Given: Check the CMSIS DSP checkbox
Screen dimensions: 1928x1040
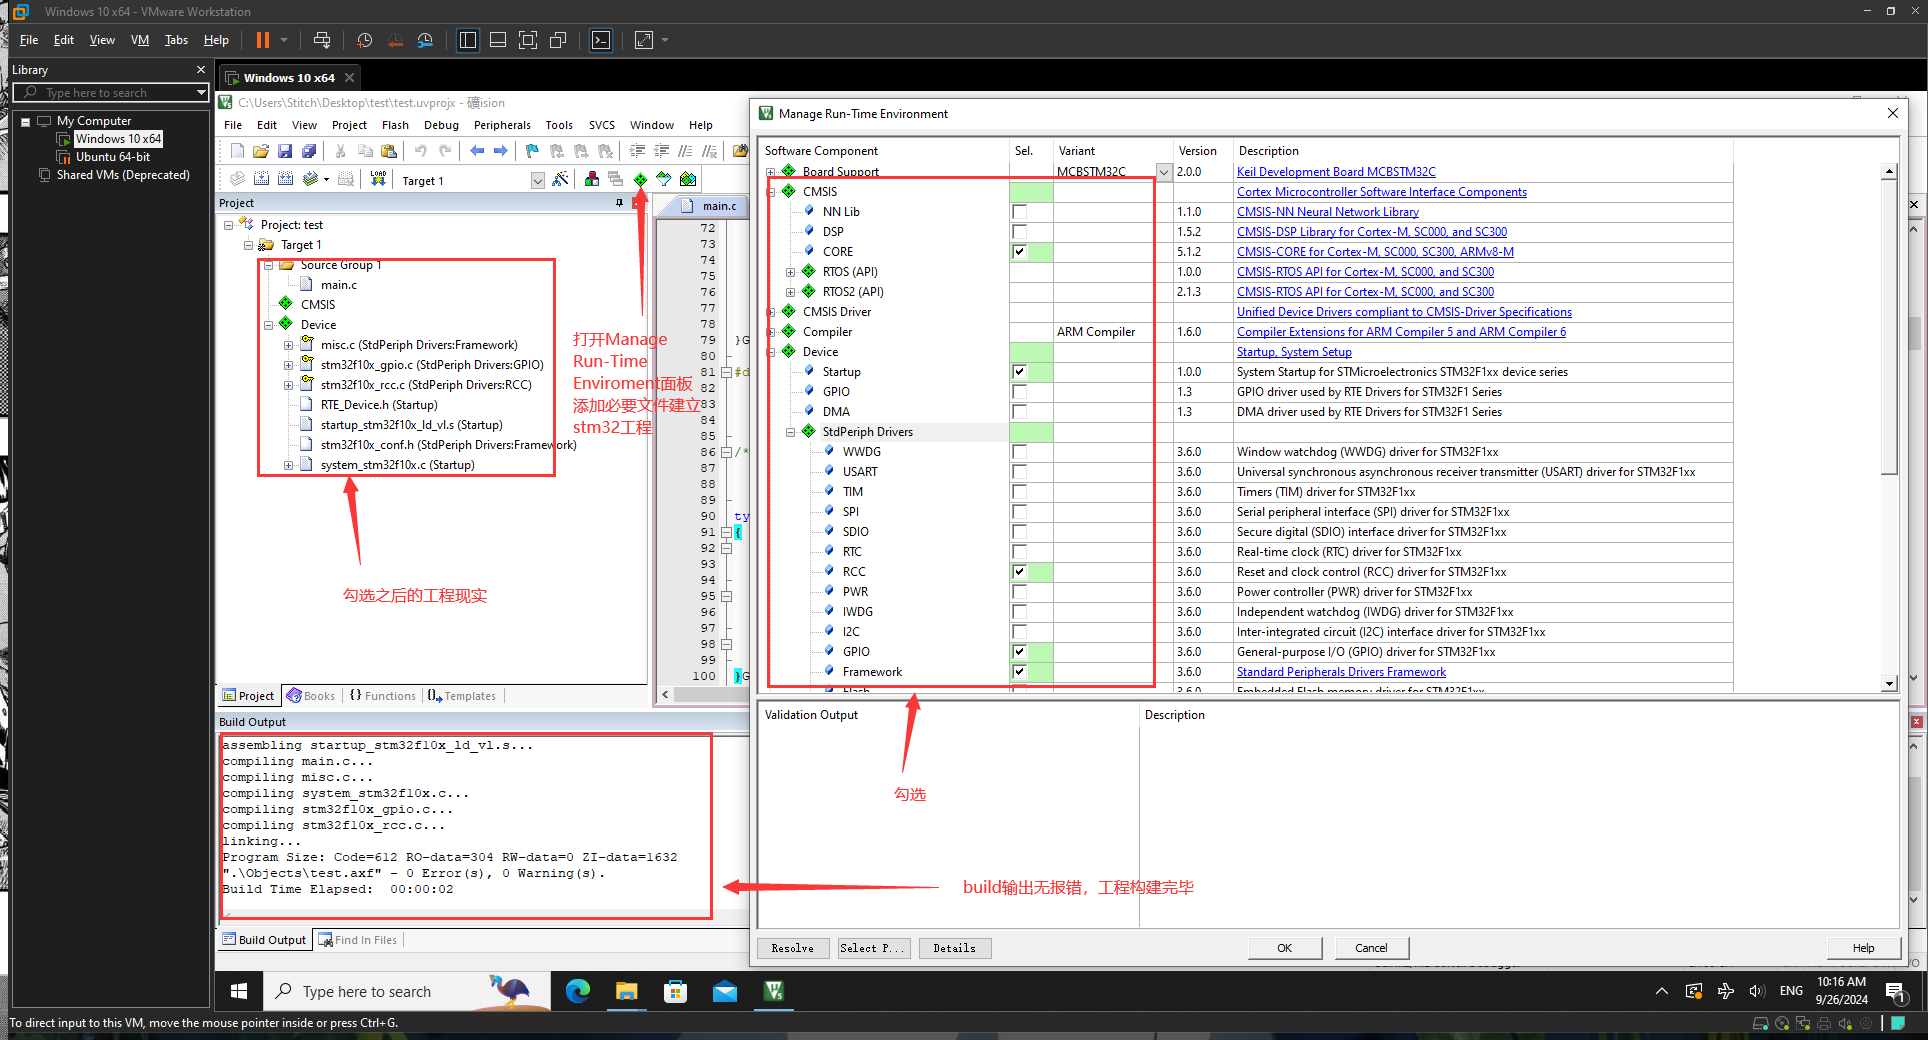Looking at the screenshot, I should [x=1019, y=232].
